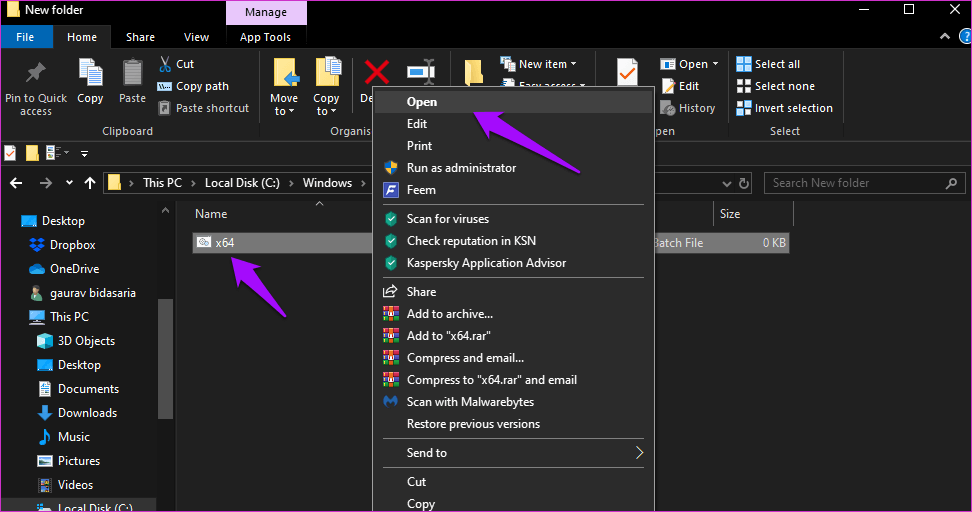
Task: Click the Pin to Quick access icon
Action: coord(35,73)
